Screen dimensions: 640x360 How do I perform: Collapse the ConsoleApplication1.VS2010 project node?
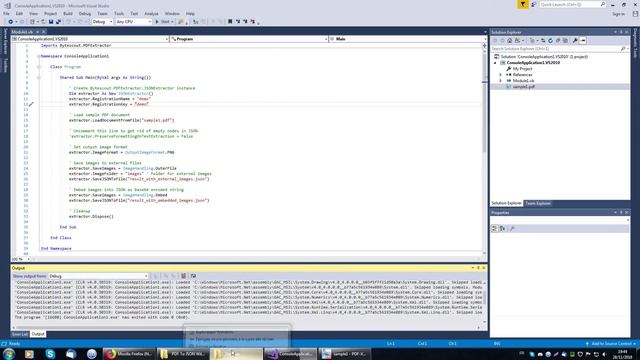[x=496, y=63]
